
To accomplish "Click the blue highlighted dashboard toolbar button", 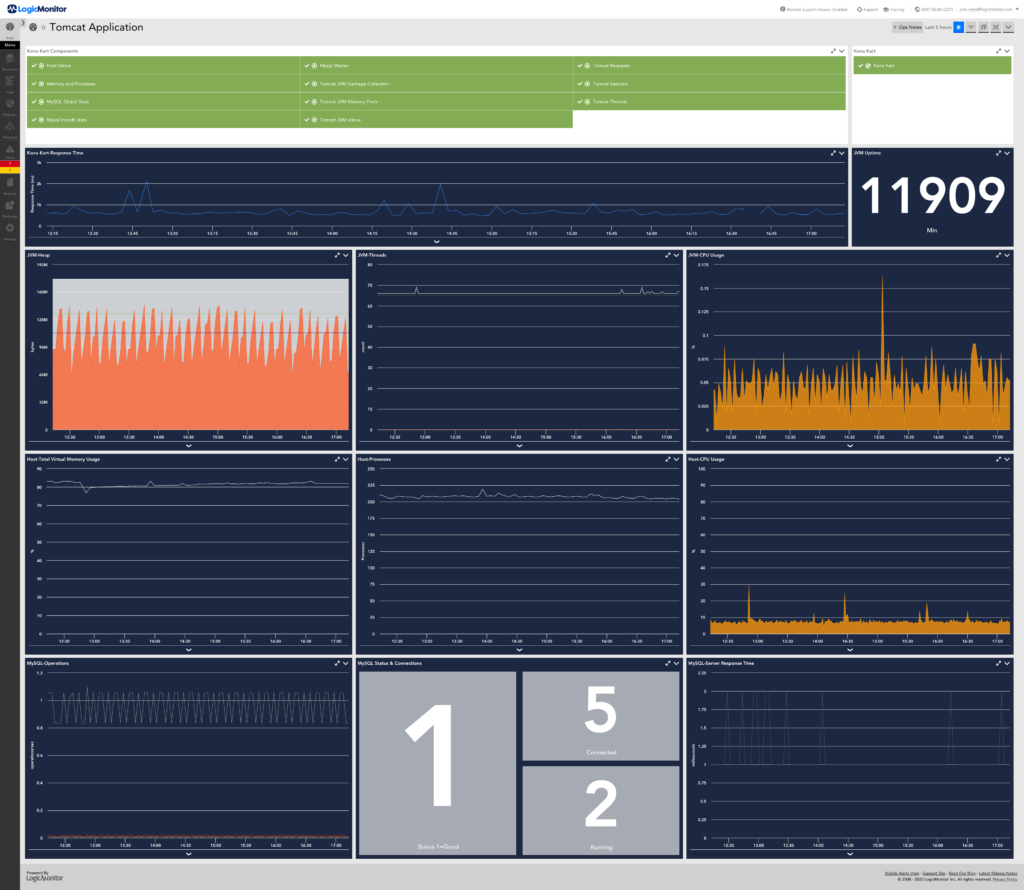I will [x=959, y=27].
